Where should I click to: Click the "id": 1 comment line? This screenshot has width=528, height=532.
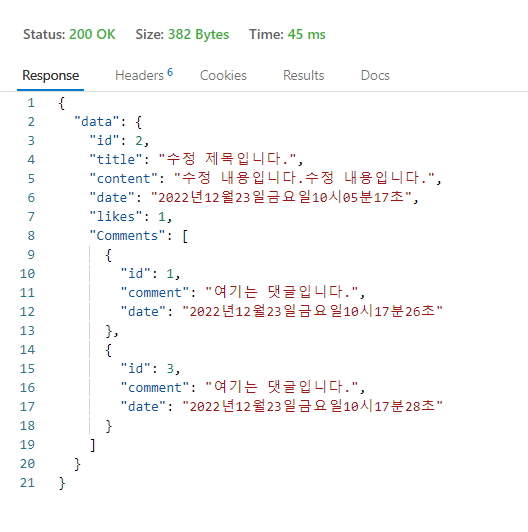tap(150, 273)
